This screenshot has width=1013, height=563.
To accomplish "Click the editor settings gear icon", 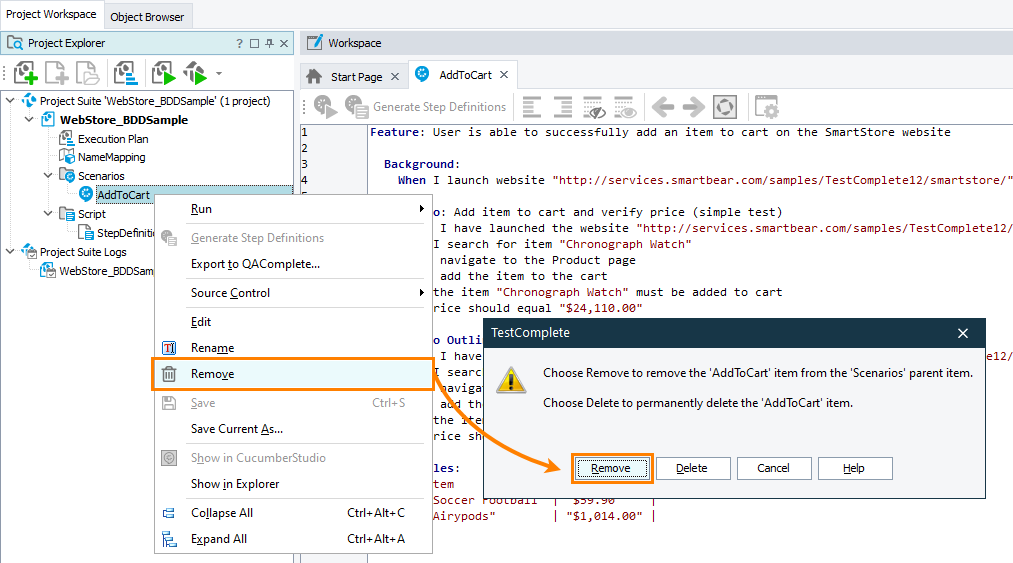I will (766, 107).
